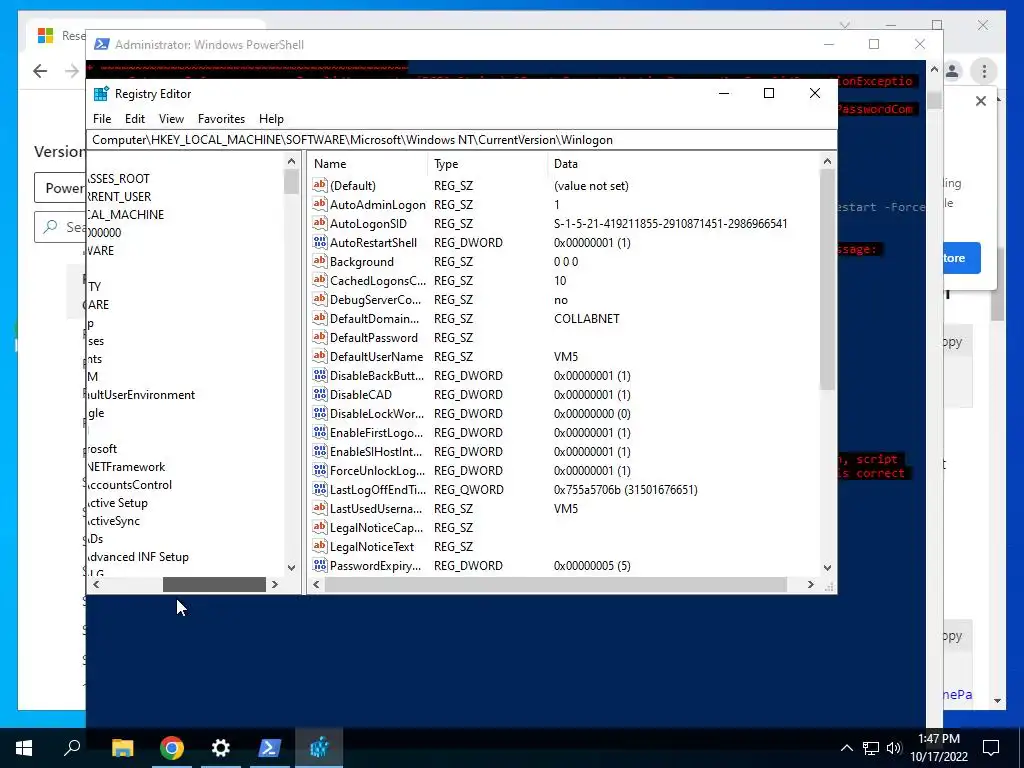Click the Registry Editor title bar icon
1024x768 pixels.
coord(101,93)
